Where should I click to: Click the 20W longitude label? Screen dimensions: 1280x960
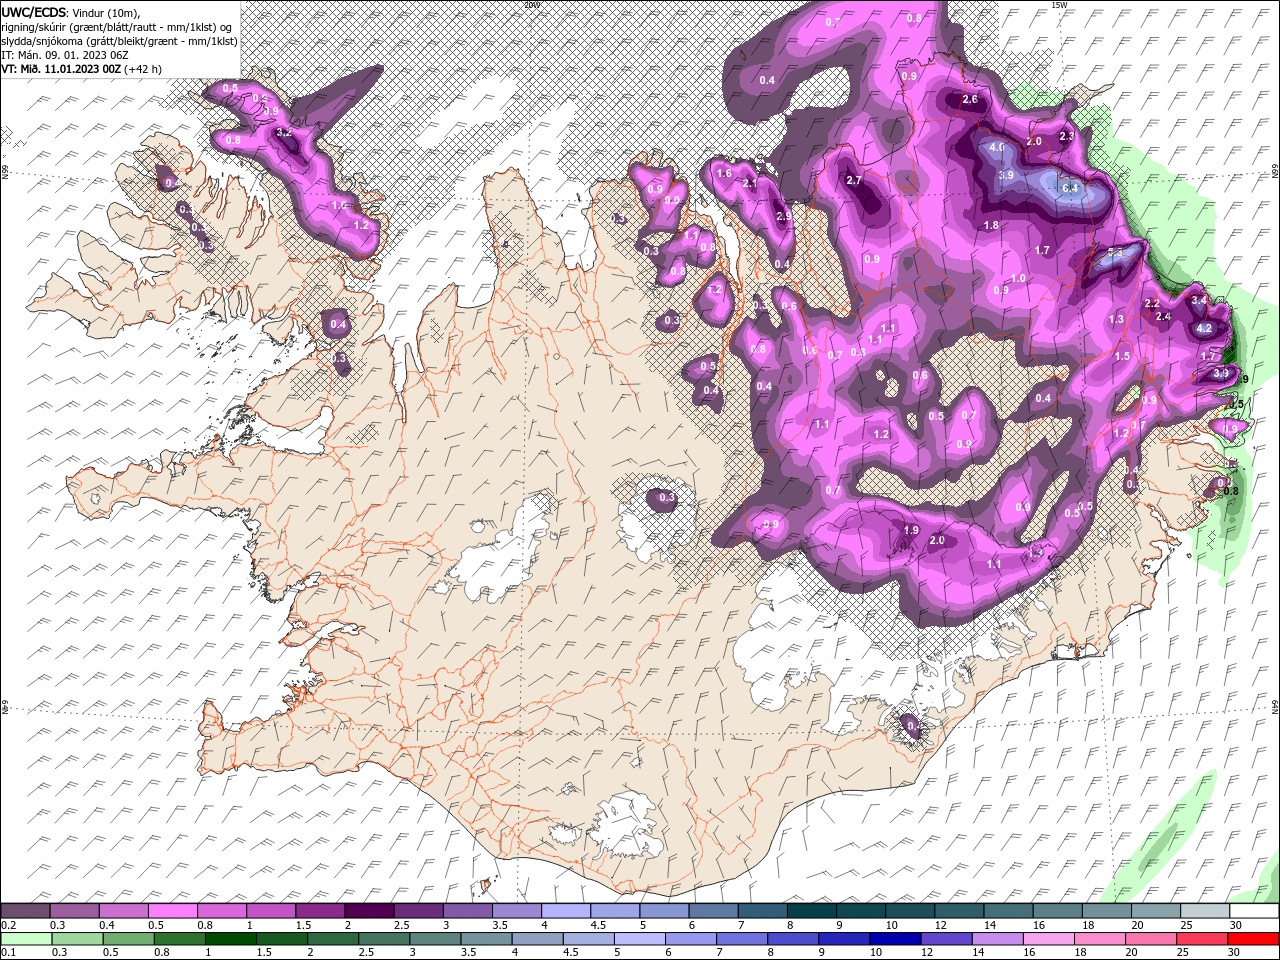[x=531, y=4]
